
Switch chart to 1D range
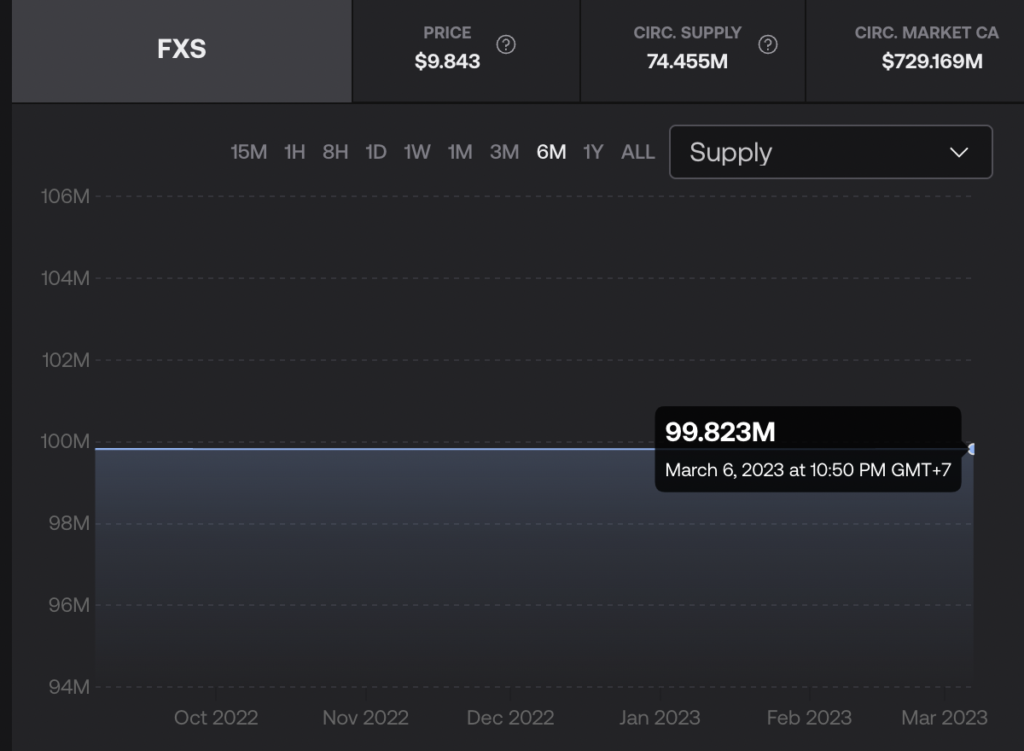[376, 152]
